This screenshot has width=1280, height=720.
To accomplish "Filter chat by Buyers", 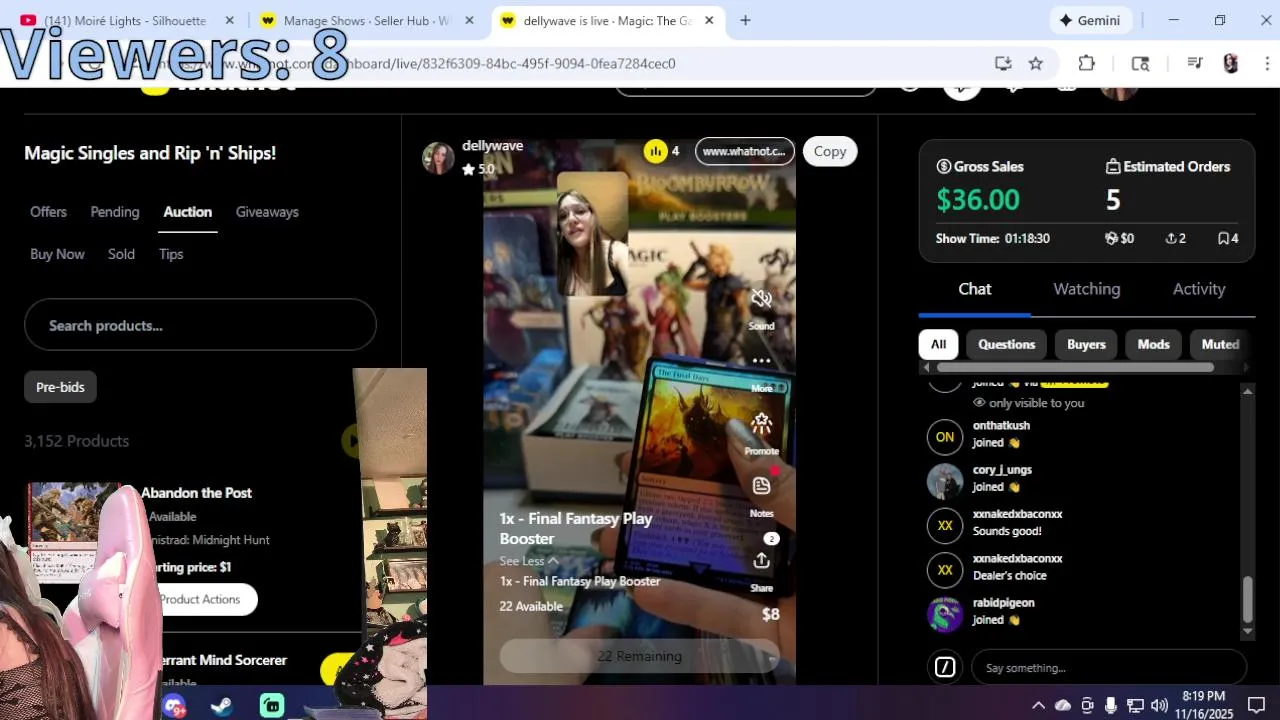I will [x=1086, y=344].
